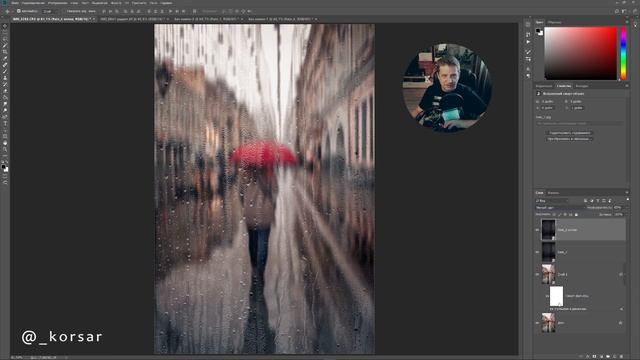Open the Actions panel play icon

528,42
